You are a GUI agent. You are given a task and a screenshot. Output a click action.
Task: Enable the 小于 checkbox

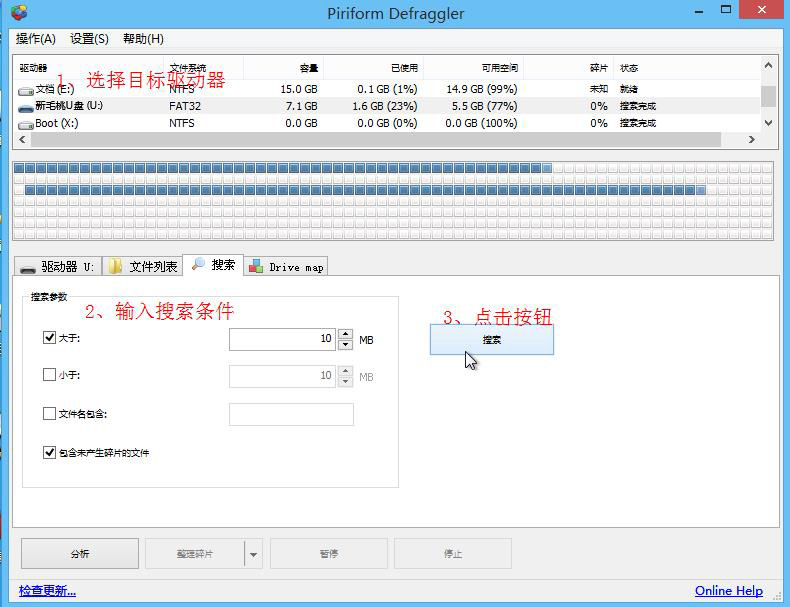49,375
